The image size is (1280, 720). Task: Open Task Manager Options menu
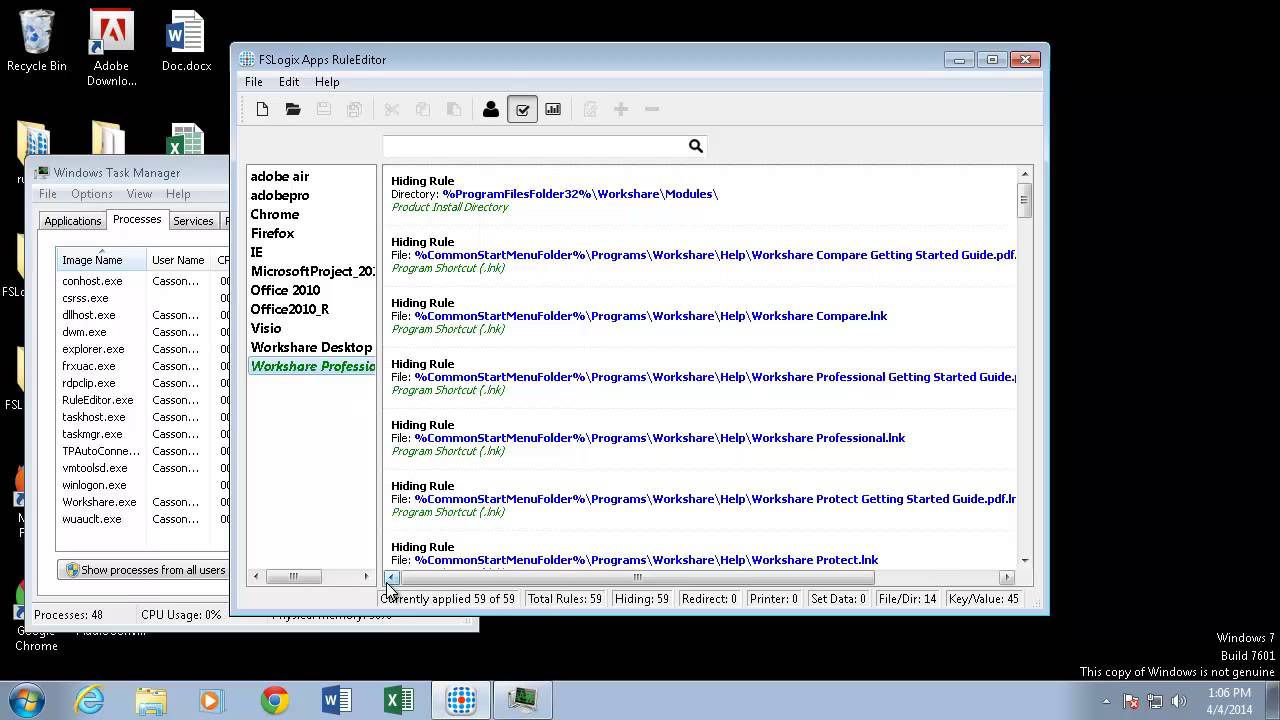pyautogui.click(x=92, y=194)
